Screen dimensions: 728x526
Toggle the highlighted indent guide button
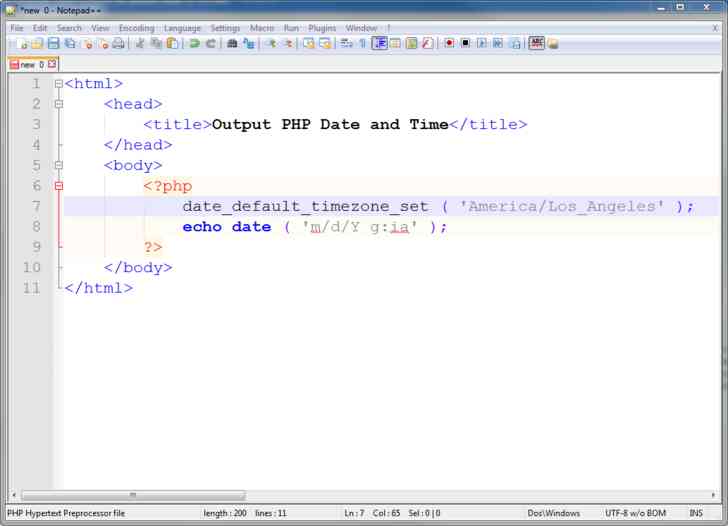tap(379, 43)
